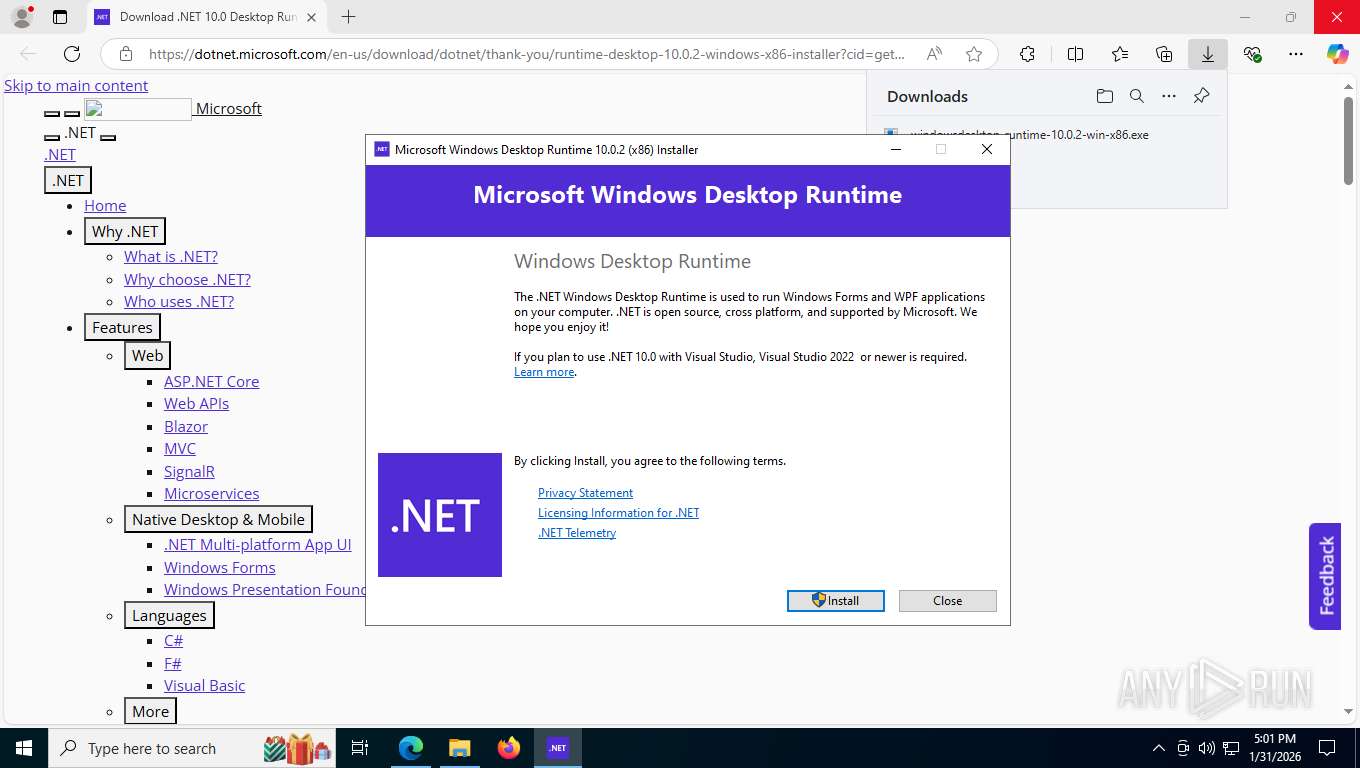Launch Firefox from the taskbar
The width and height of the screenshot is (1360, 768).
pos(509,748)
